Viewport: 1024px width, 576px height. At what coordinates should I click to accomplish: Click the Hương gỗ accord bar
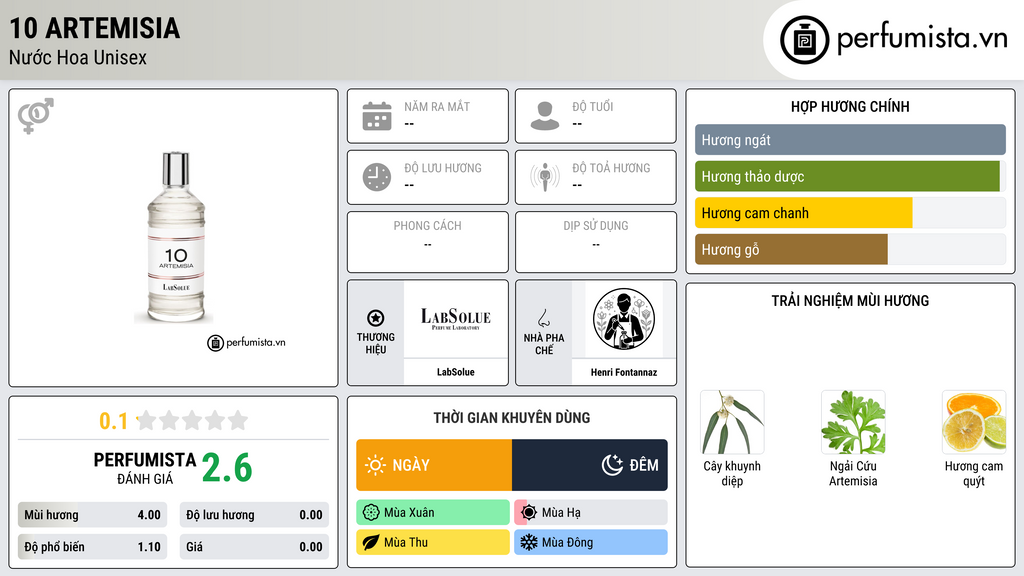tap(850, 249)
